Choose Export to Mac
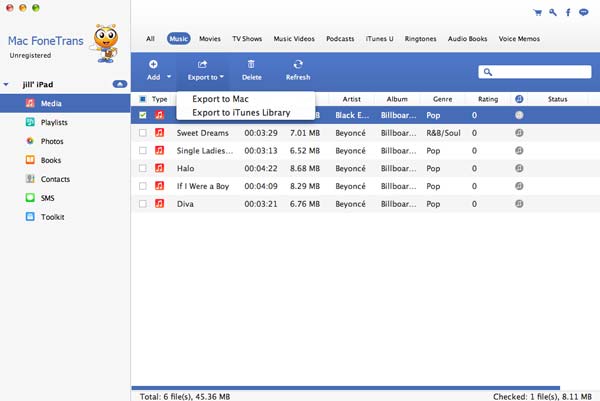 tap(220, 99)
